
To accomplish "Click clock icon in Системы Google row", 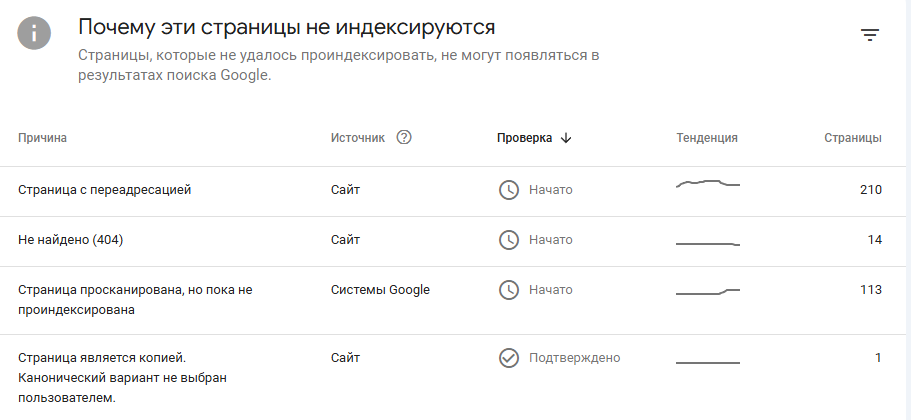I will pos(509,290).
